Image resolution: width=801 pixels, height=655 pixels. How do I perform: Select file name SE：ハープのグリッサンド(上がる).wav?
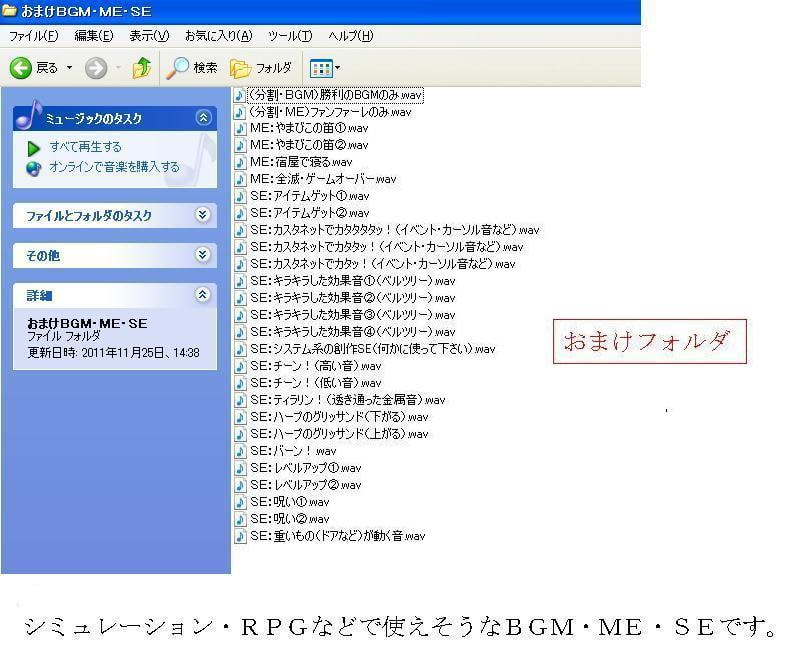pos(339,434)
